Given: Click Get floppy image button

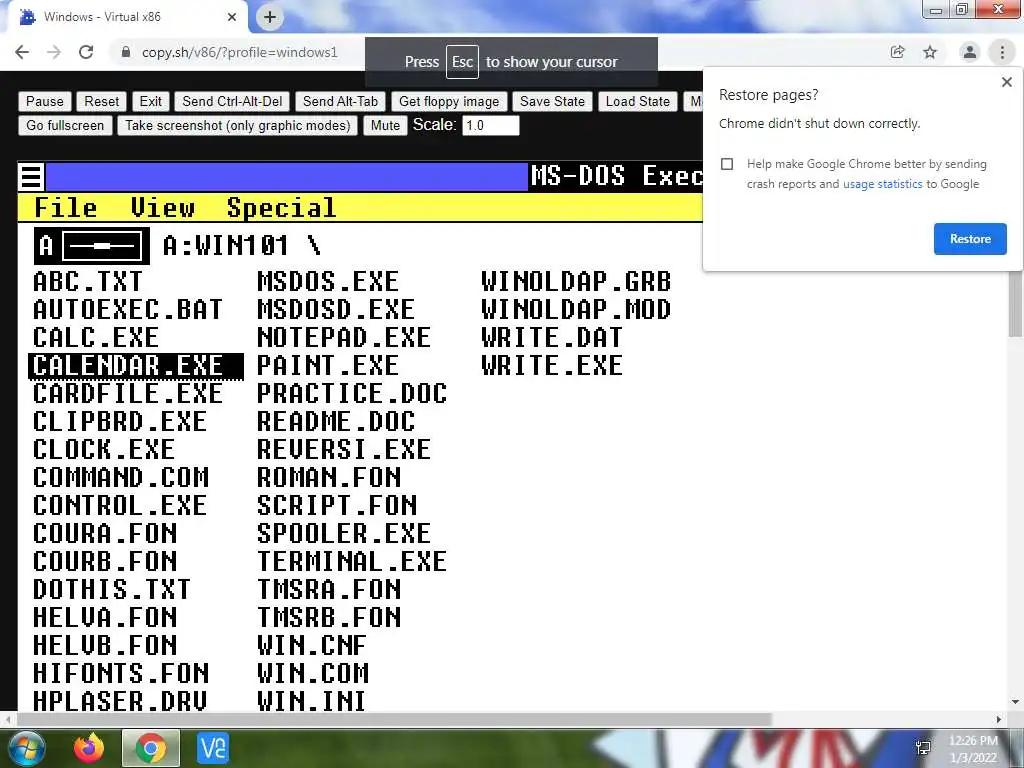Looking at the screenshot, I should [x=449, y=101].
